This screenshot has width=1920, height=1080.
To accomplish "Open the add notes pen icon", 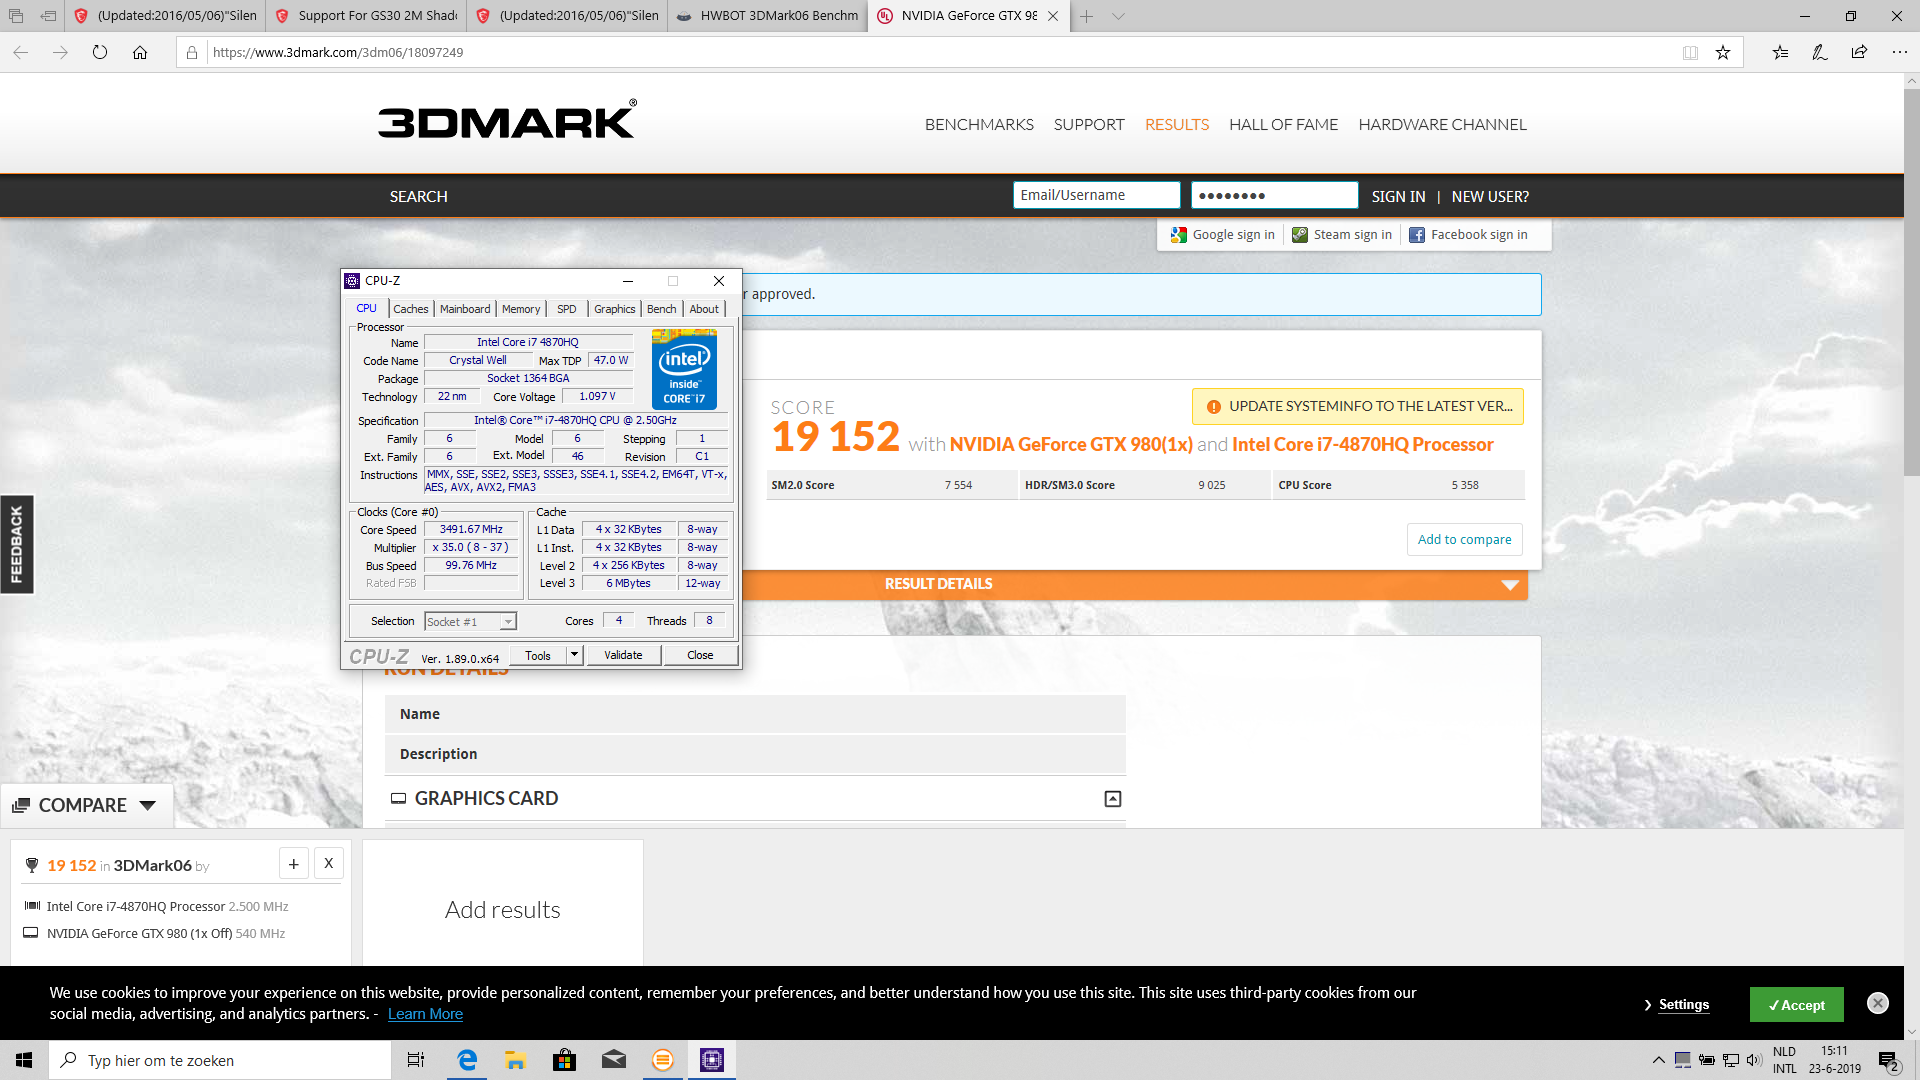I will [x=1820, y=52].
